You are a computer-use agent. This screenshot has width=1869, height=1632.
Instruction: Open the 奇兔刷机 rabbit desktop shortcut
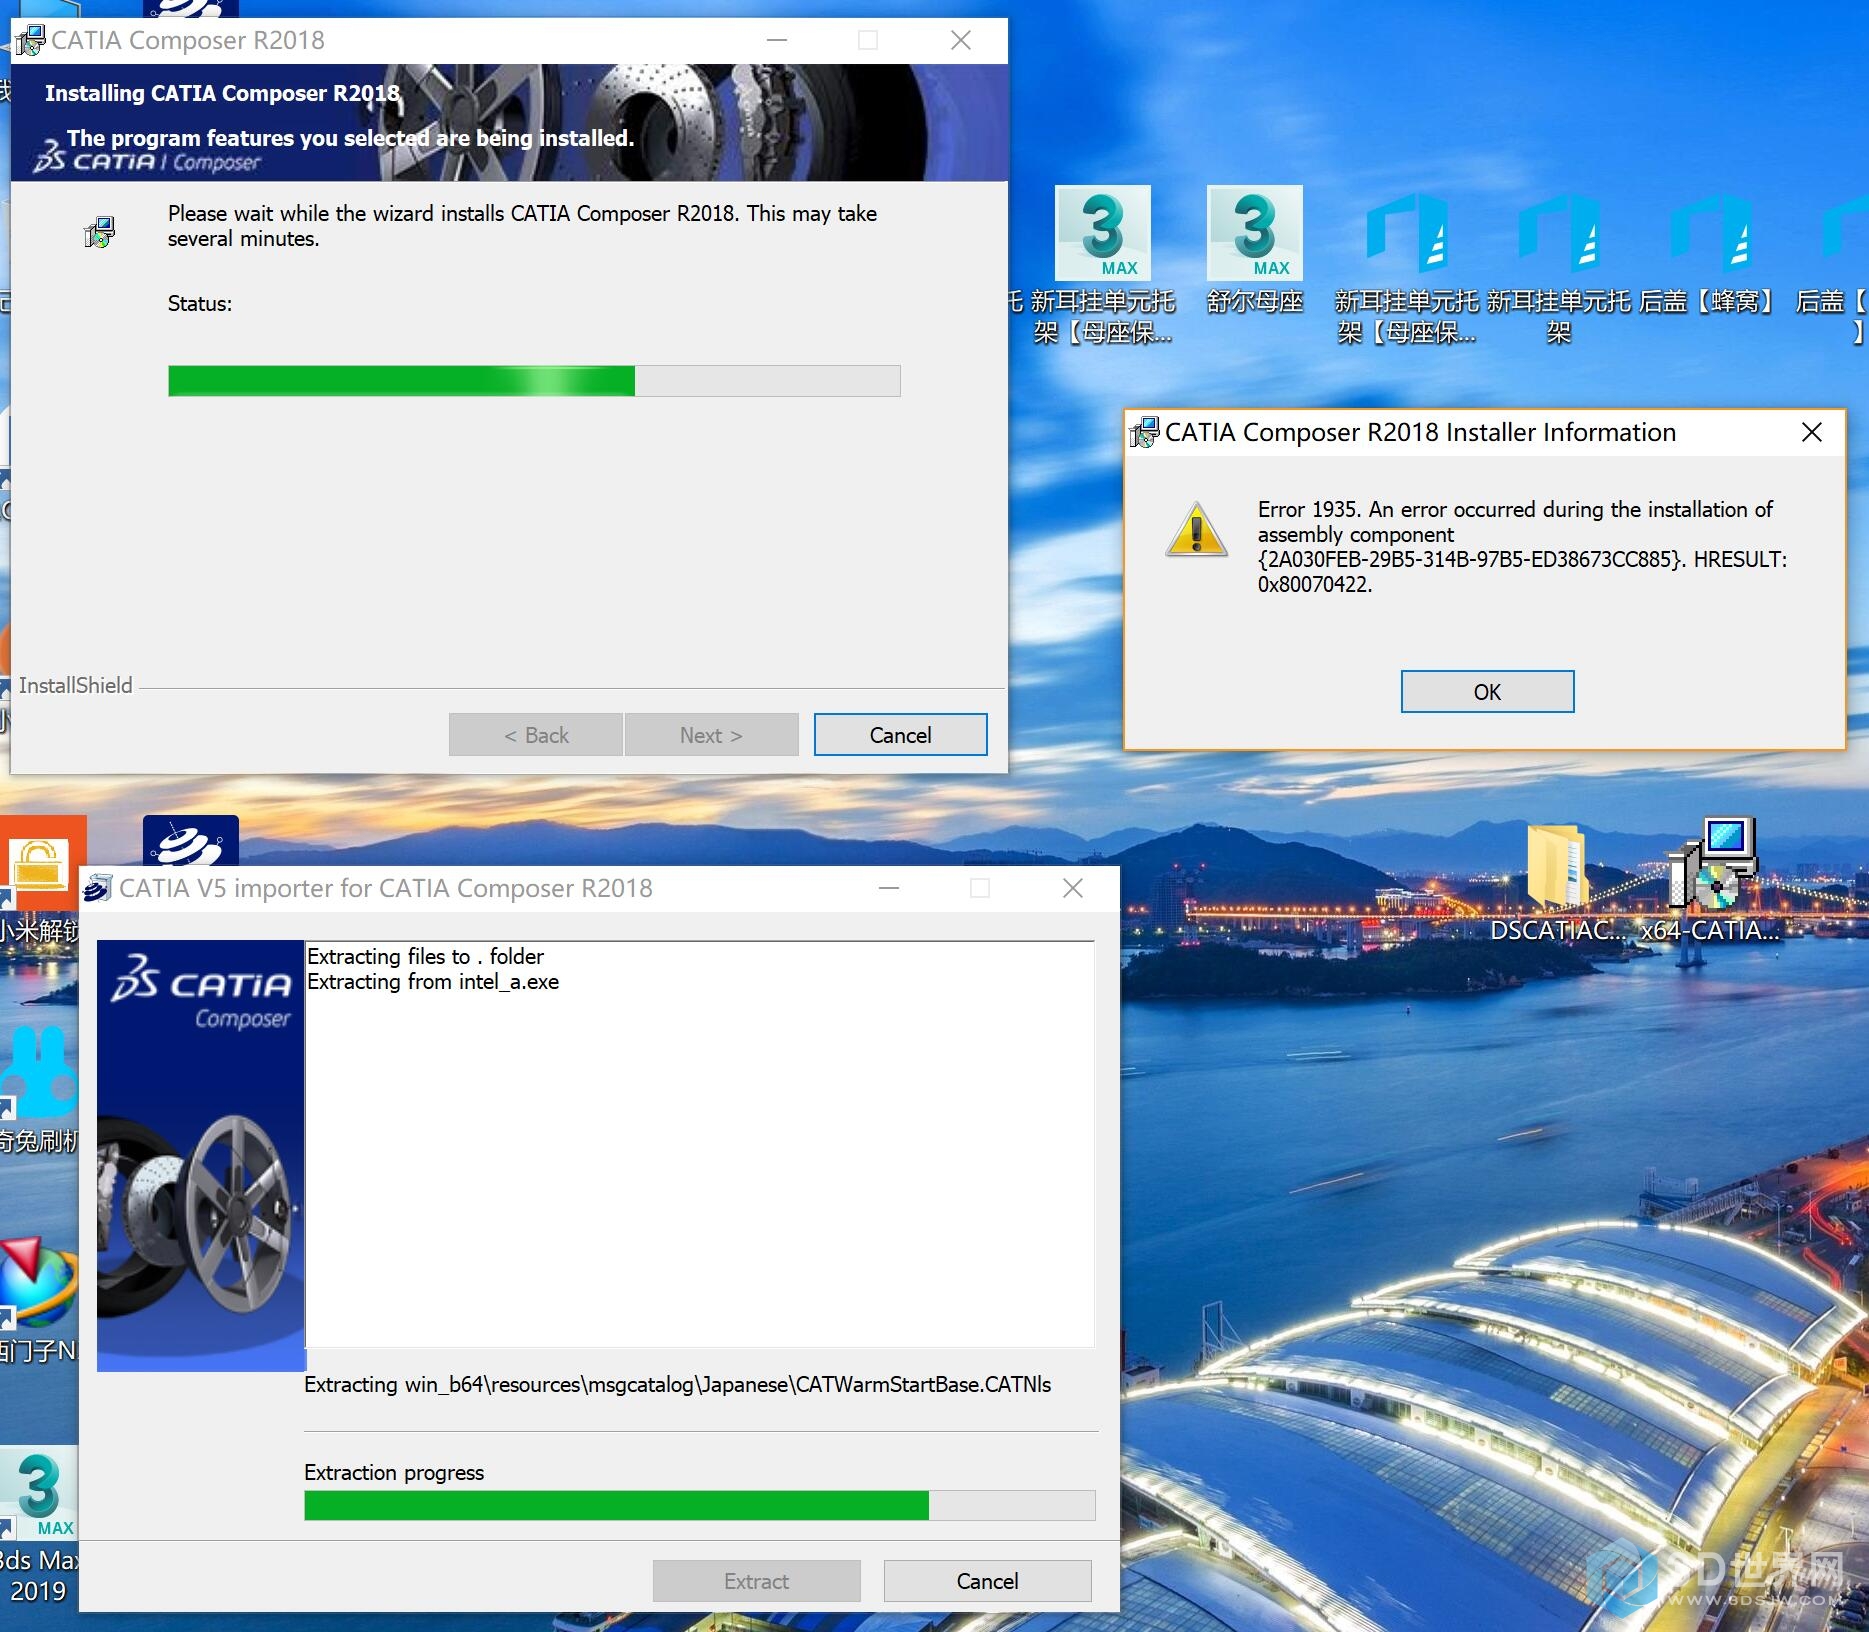click(x=38, y=1090)
